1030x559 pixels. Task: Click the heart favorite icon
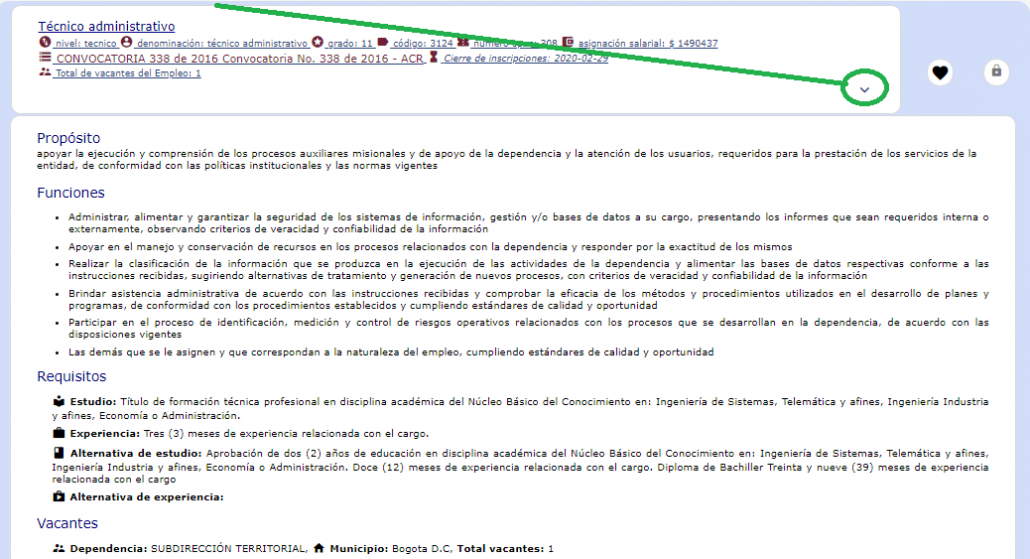[939, 71]
